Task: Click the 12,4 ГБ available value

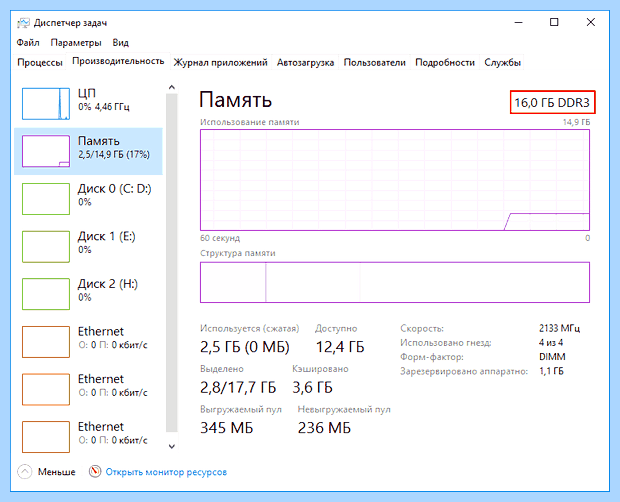Action: point(340,347)
